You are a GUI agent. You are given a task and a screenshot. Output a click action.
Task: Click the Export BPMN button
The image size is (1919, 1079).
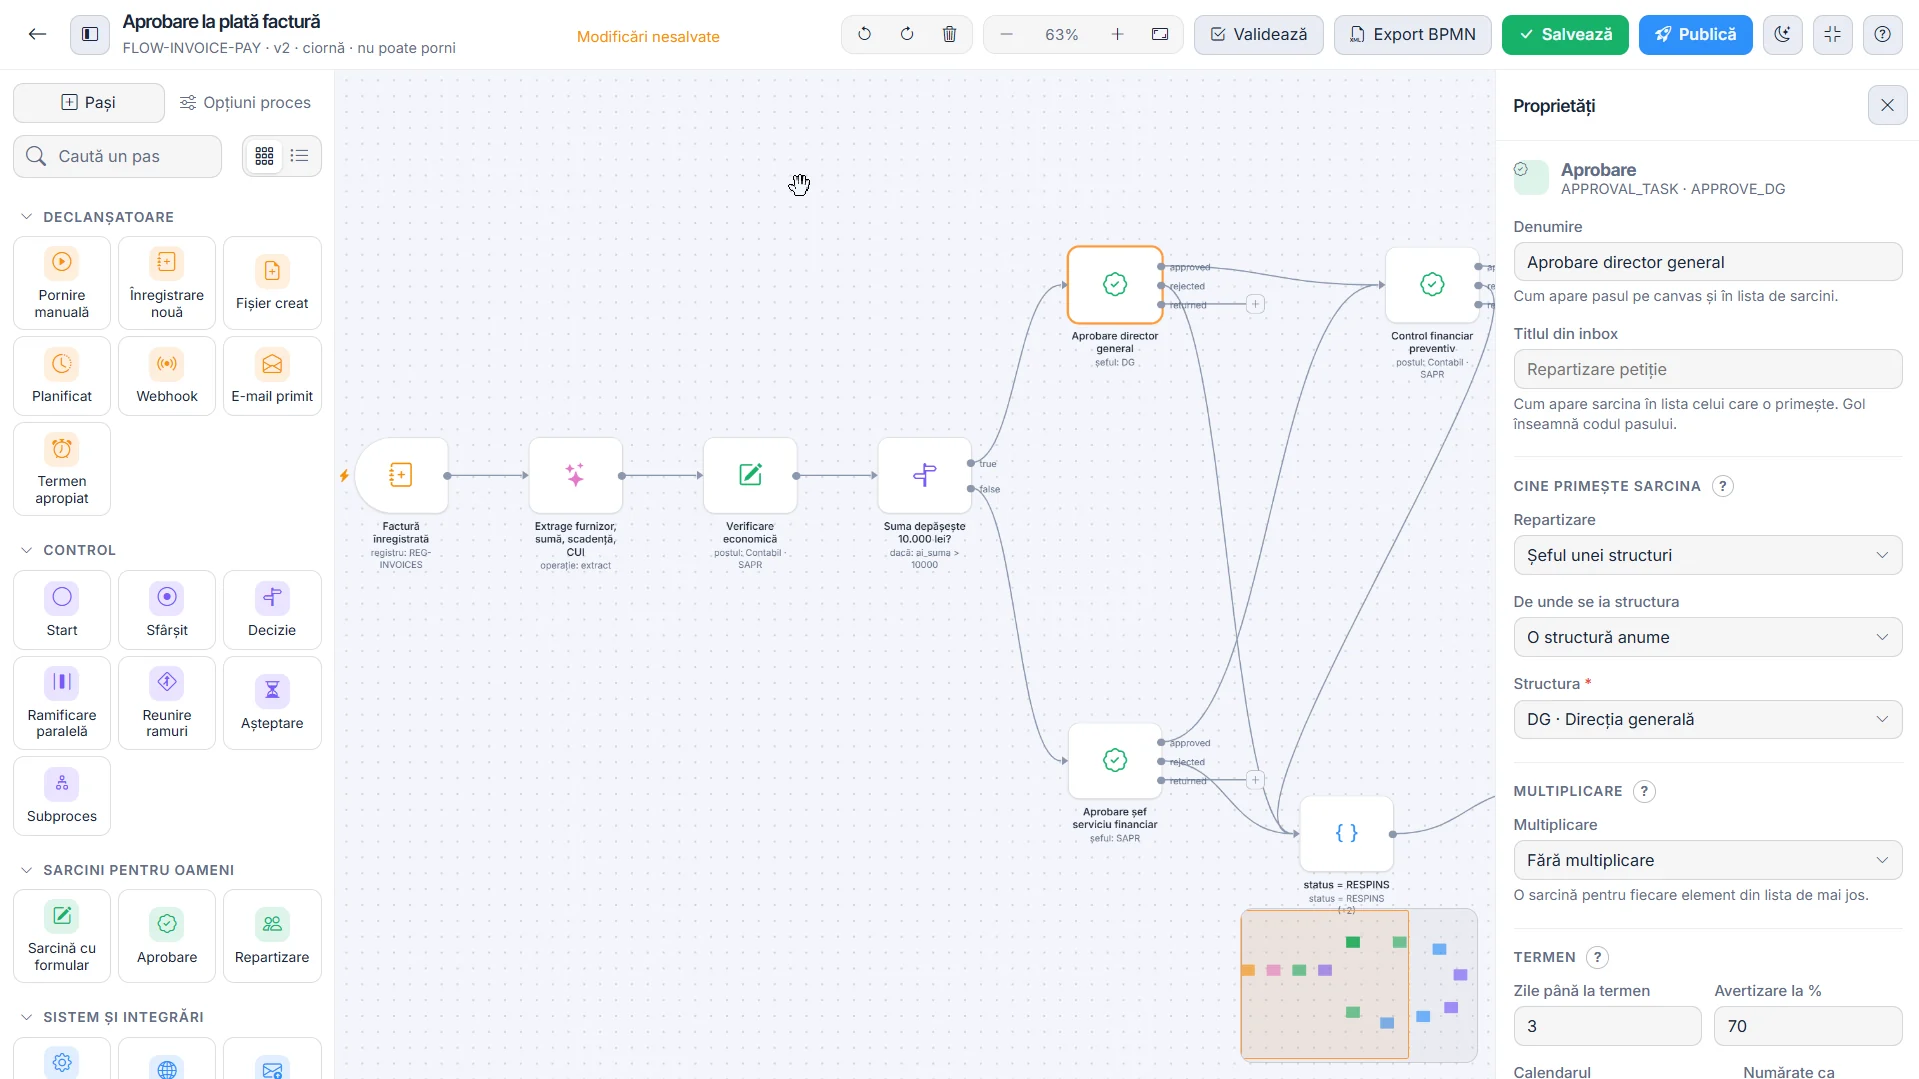click(1412, 34)
